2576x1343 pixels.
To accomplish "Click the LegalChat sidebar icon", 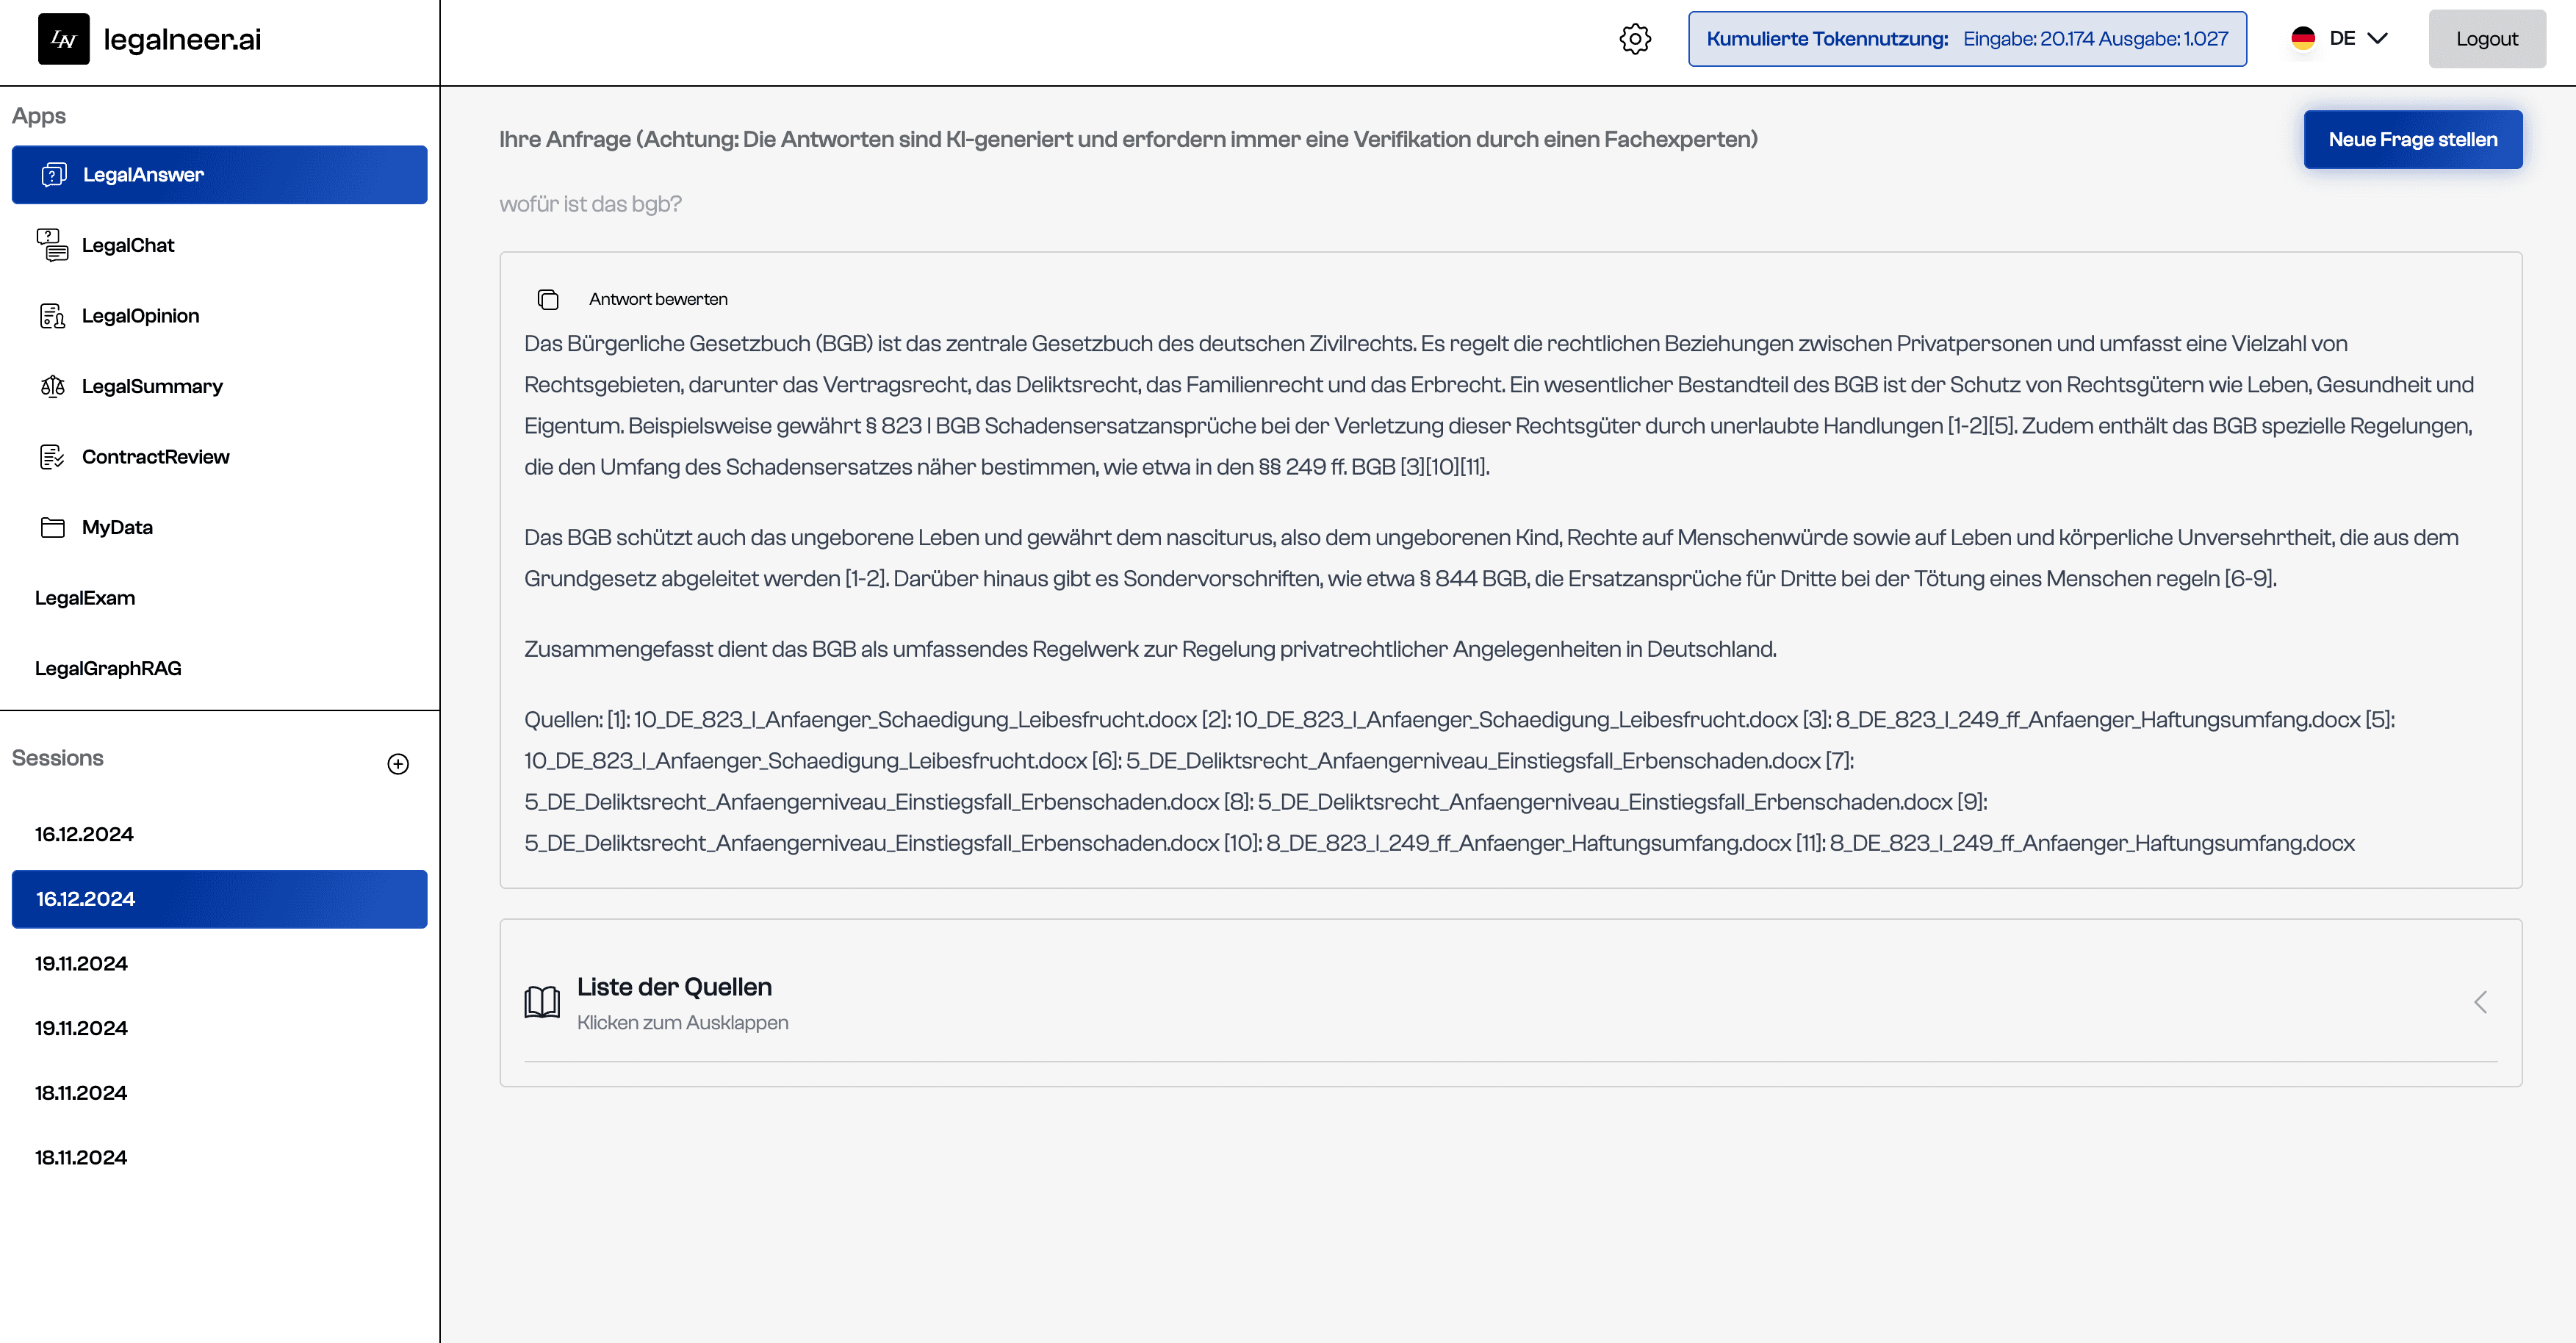I will pyautogui.click(x=52, y=245).
